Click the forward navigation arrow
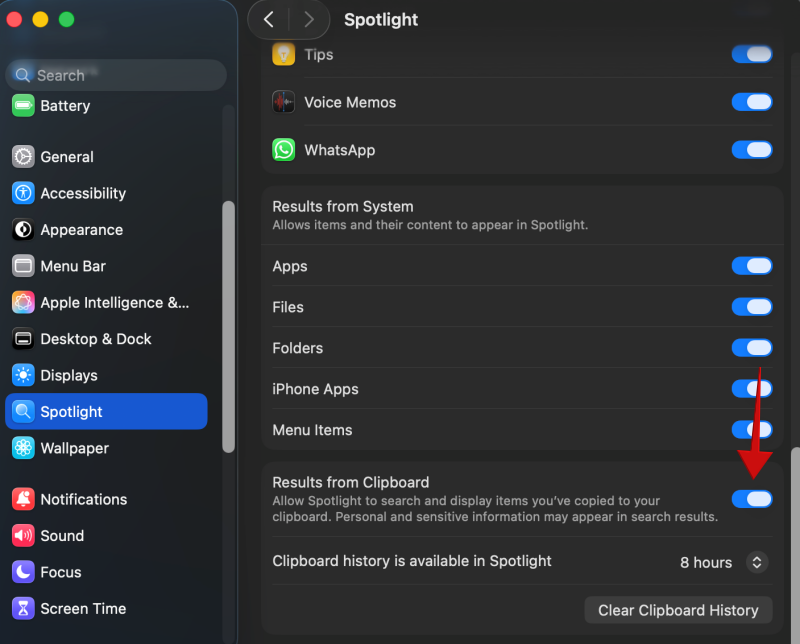Screen dimensions: 800x644 click(308, 19)
